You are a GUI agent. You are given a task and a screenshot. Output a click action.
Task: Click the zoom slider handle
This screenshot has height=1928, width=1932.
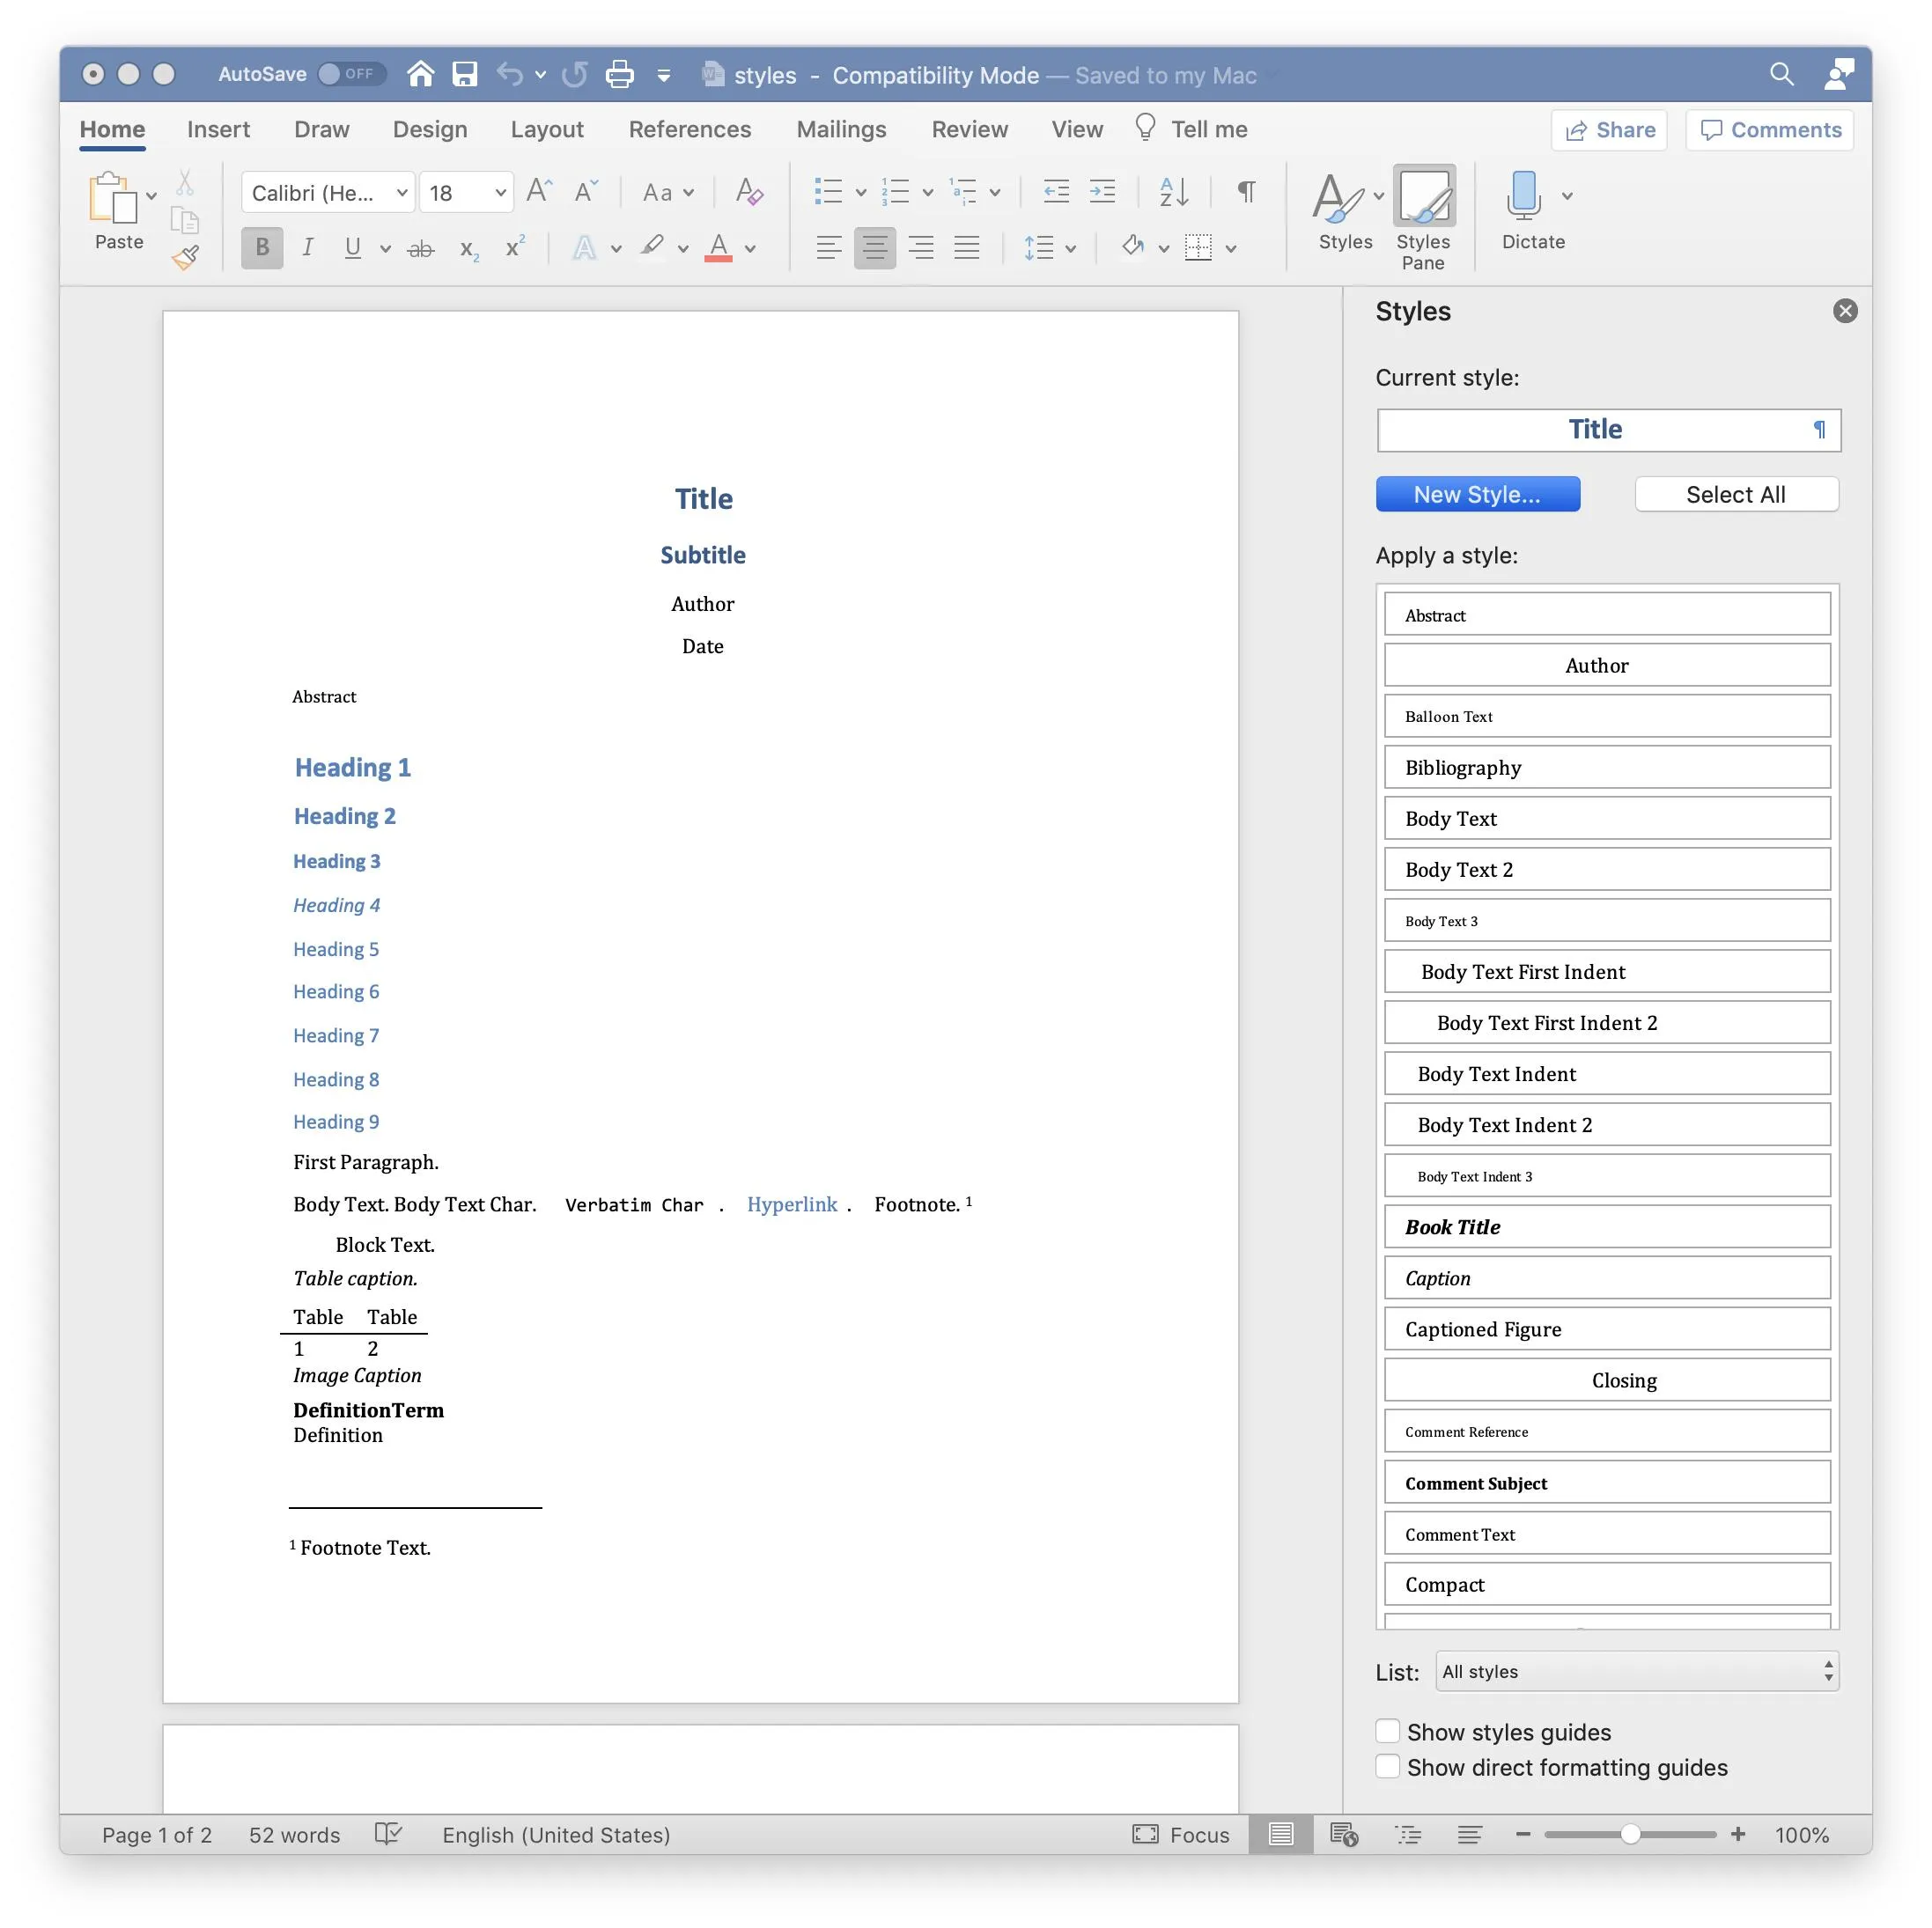point(1630,1834)
